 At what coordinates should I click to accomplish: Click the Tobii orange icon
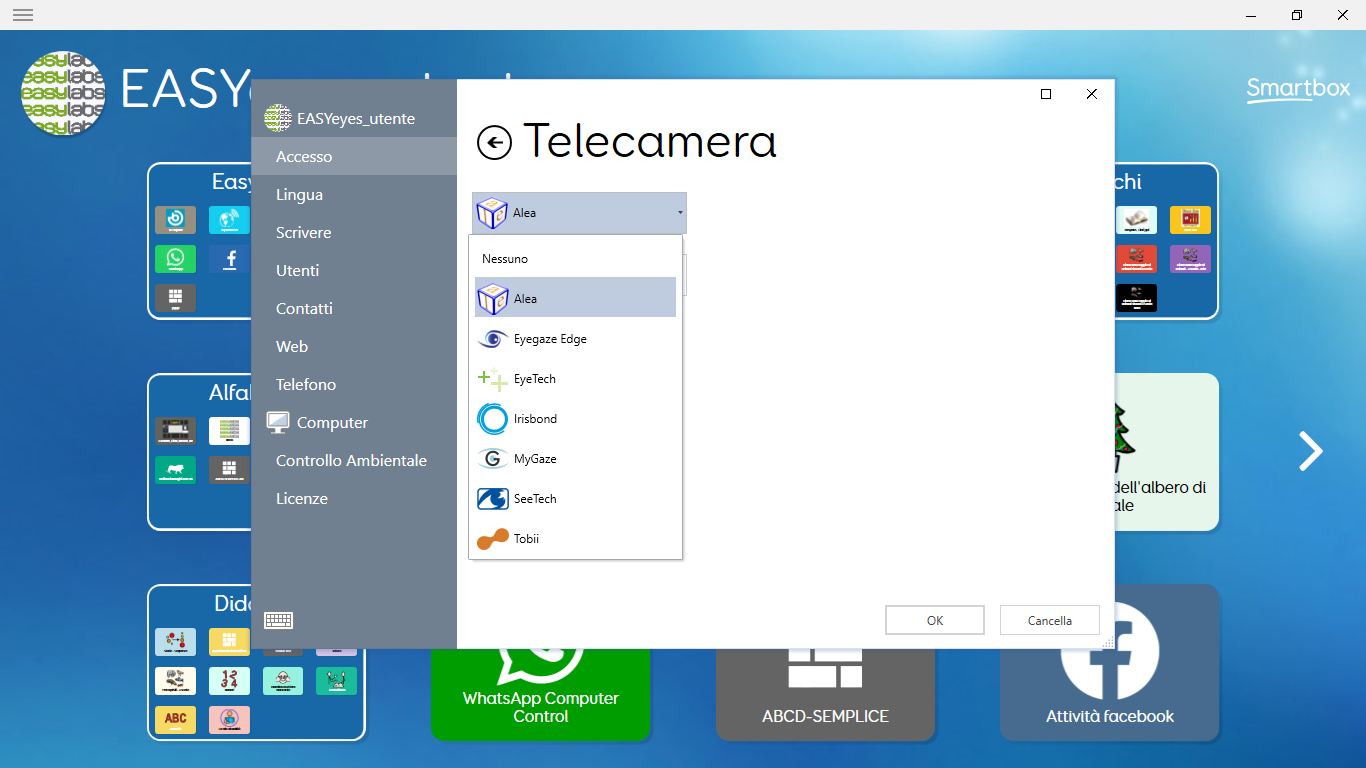click(x=493, y=539)
